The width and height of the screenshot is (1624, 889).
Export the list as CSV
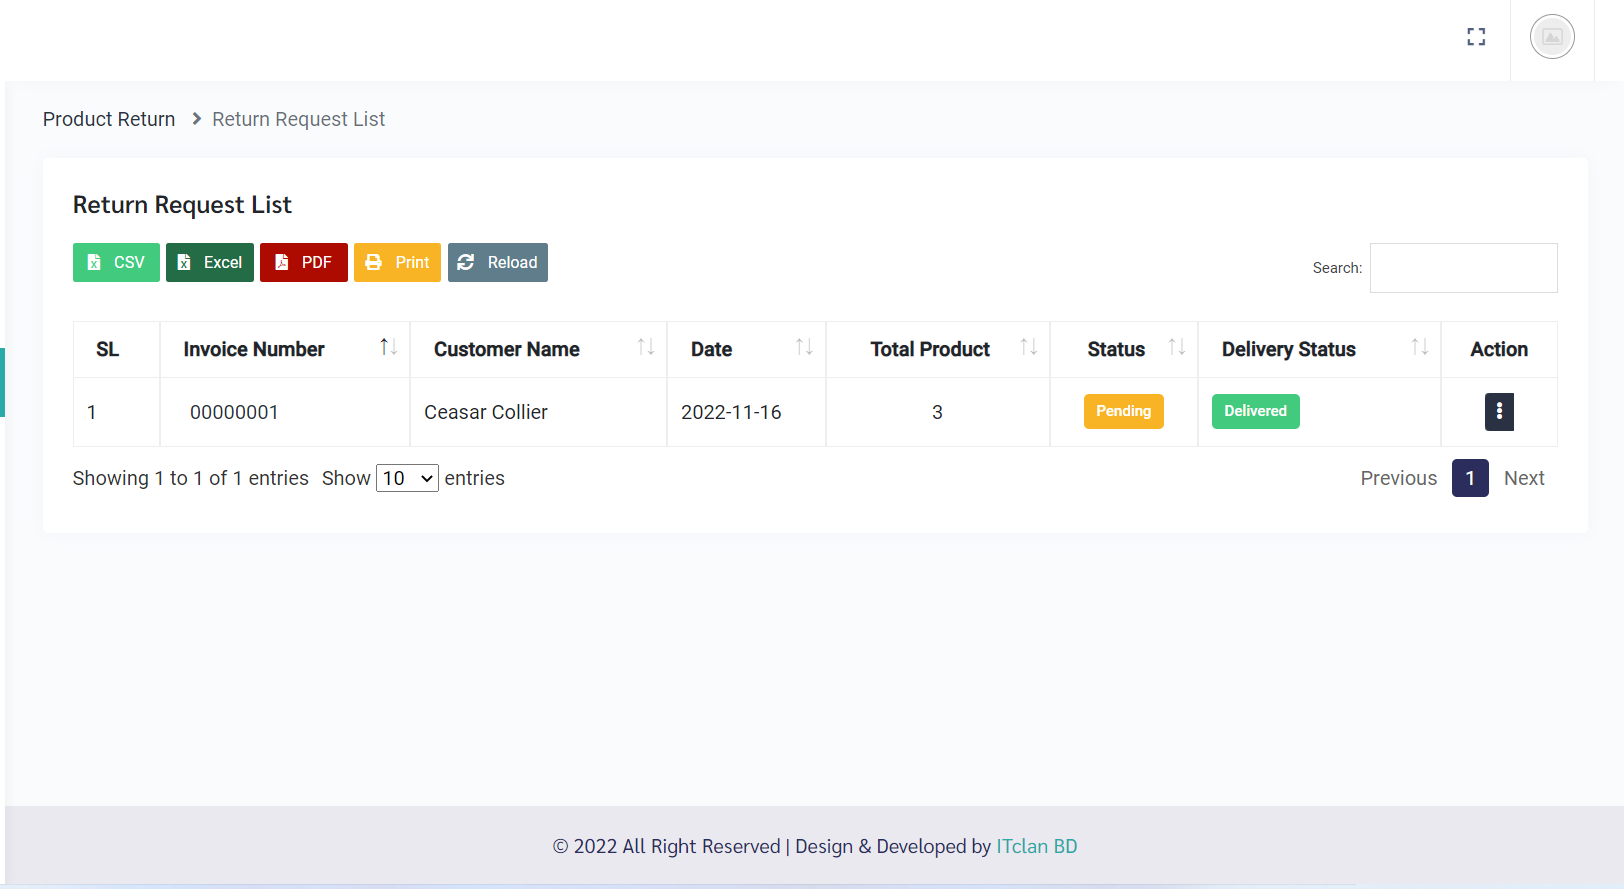[116, 263]
